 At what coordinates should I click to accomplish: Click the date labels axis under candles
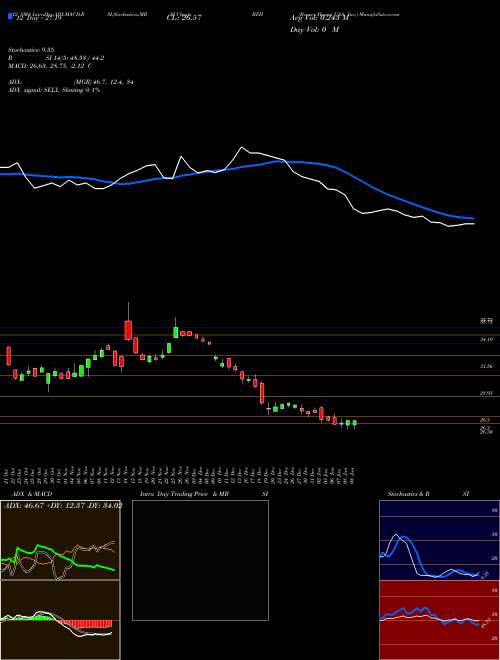[181, 474]
